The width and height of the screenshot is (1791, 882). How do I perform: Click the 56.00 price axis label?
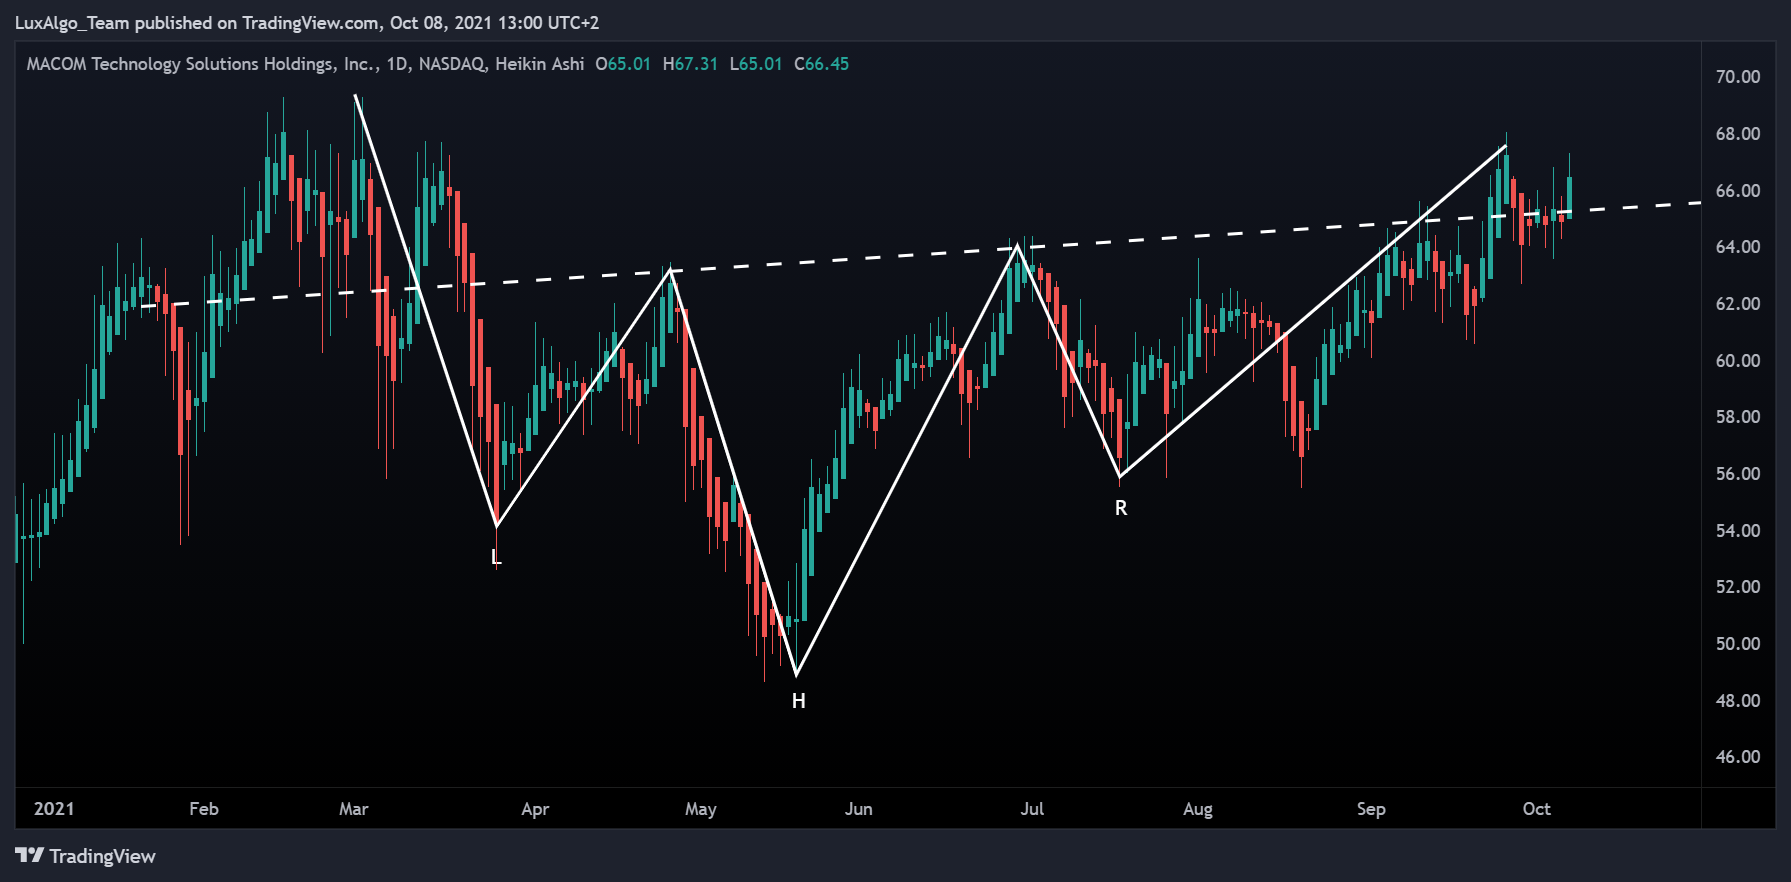1738,474
